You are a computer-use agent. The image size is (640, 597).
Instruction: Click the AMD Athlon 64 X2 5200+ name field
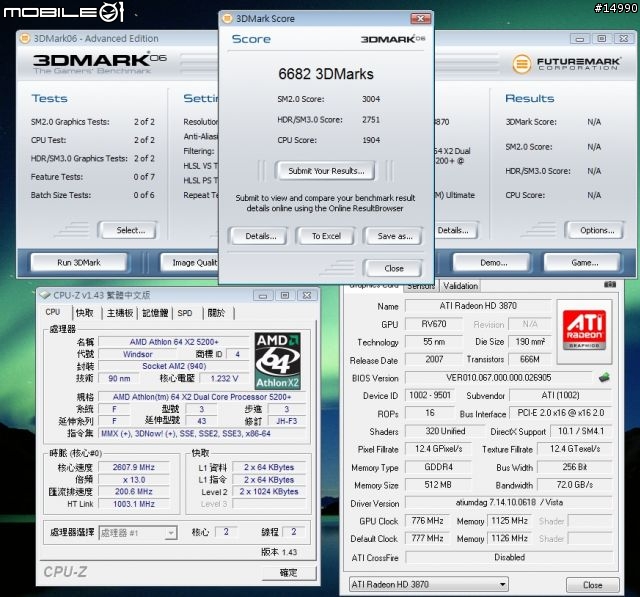coord(174,342)
